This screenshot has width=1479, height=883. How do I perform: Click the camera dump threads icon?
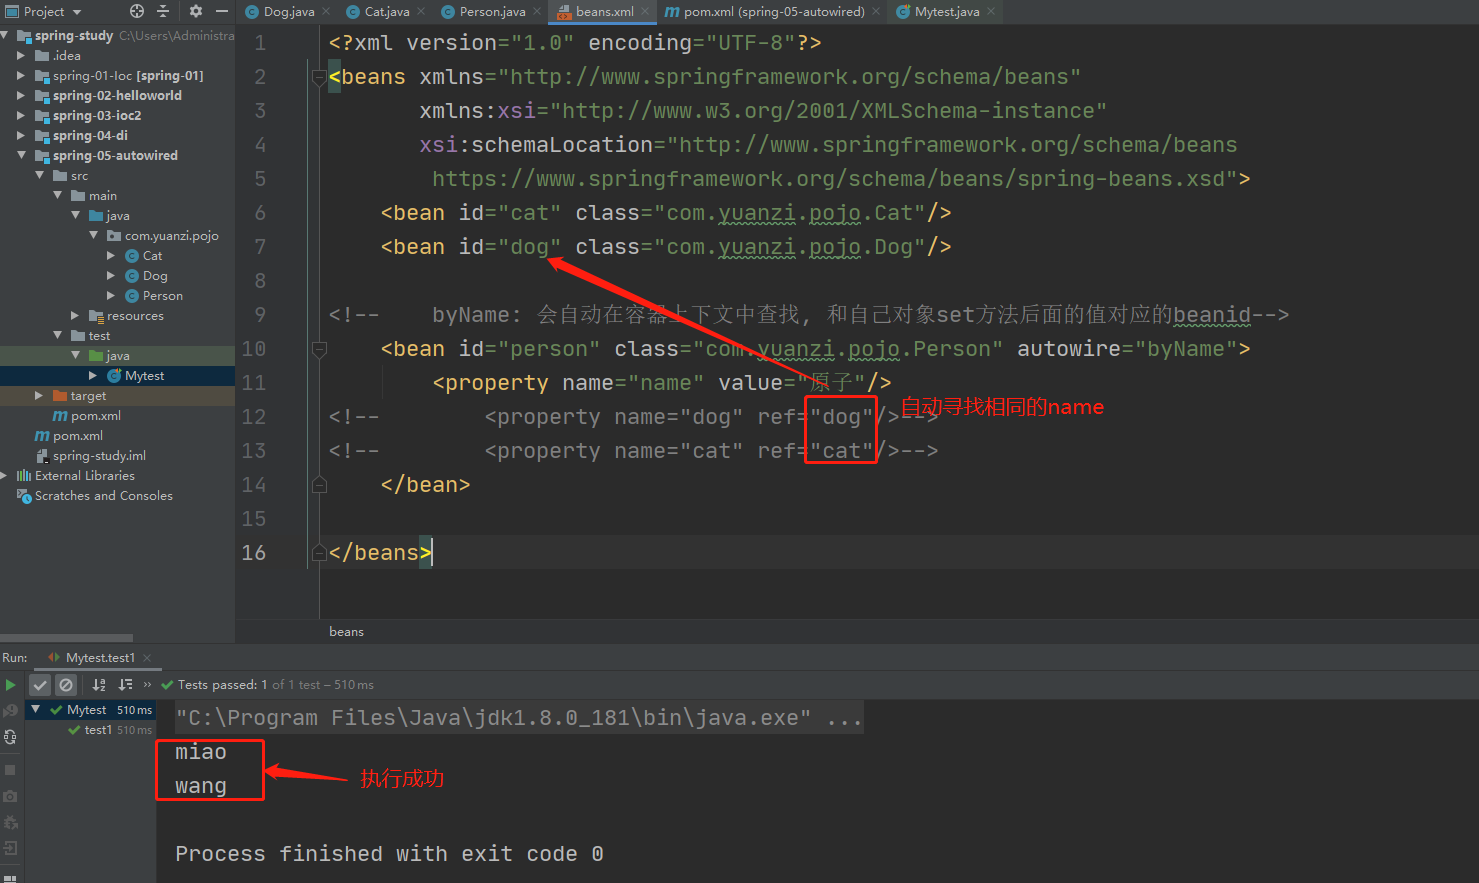click(10, 796)
